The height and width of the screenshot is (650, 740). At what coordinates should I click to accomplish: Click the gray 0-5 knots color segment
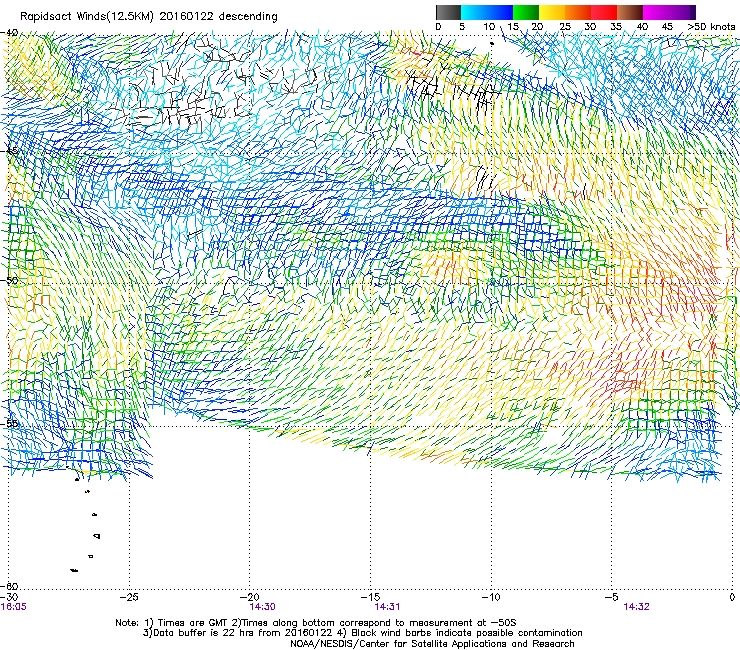click(x=448, y=12)
